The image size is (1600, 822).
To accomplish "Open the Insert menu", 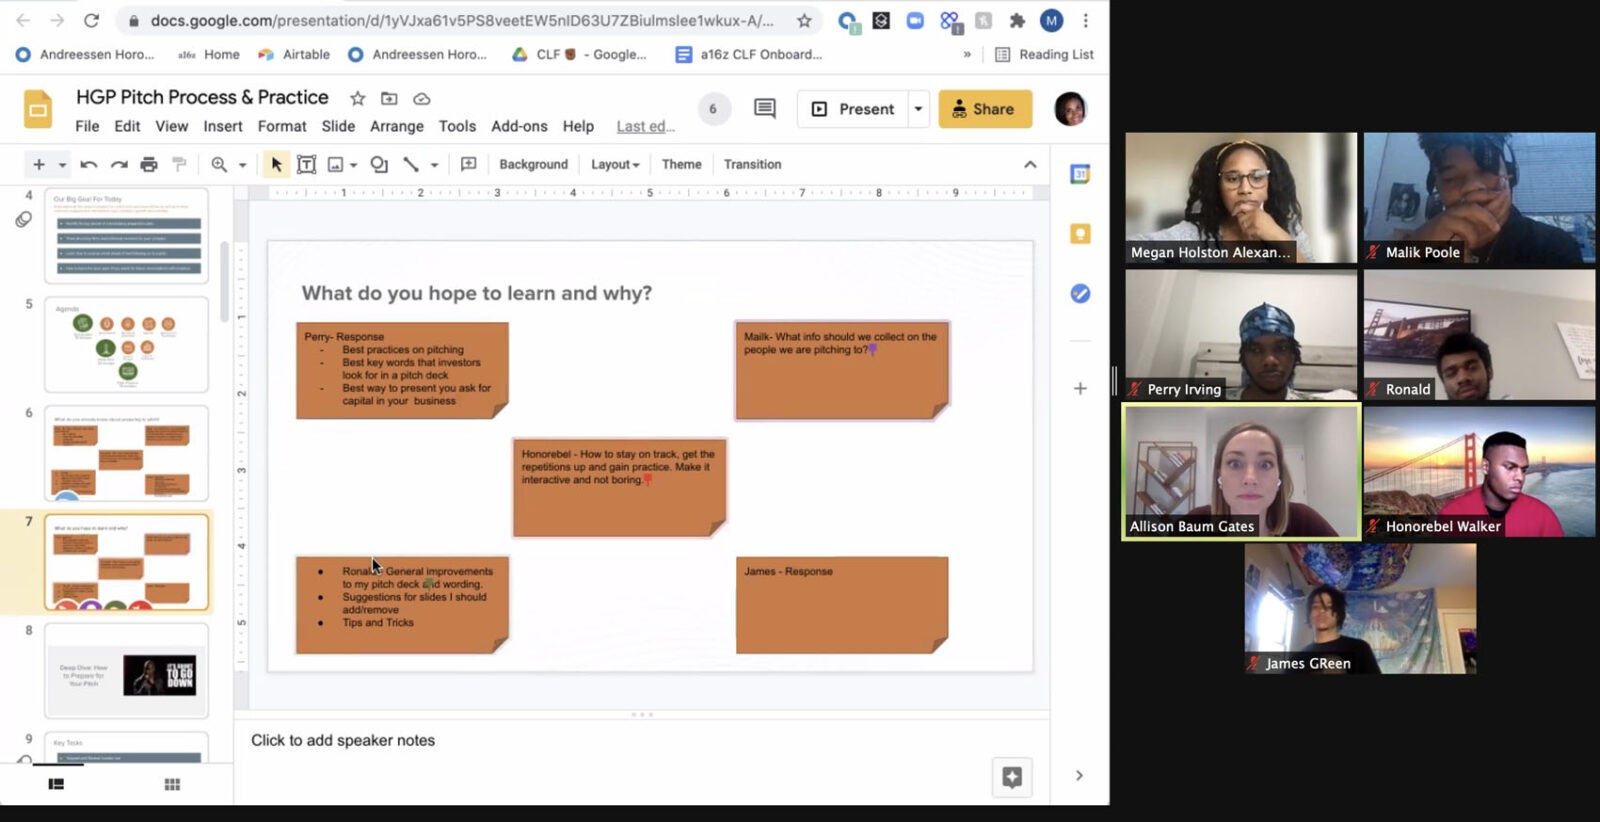I will [222, 126].
